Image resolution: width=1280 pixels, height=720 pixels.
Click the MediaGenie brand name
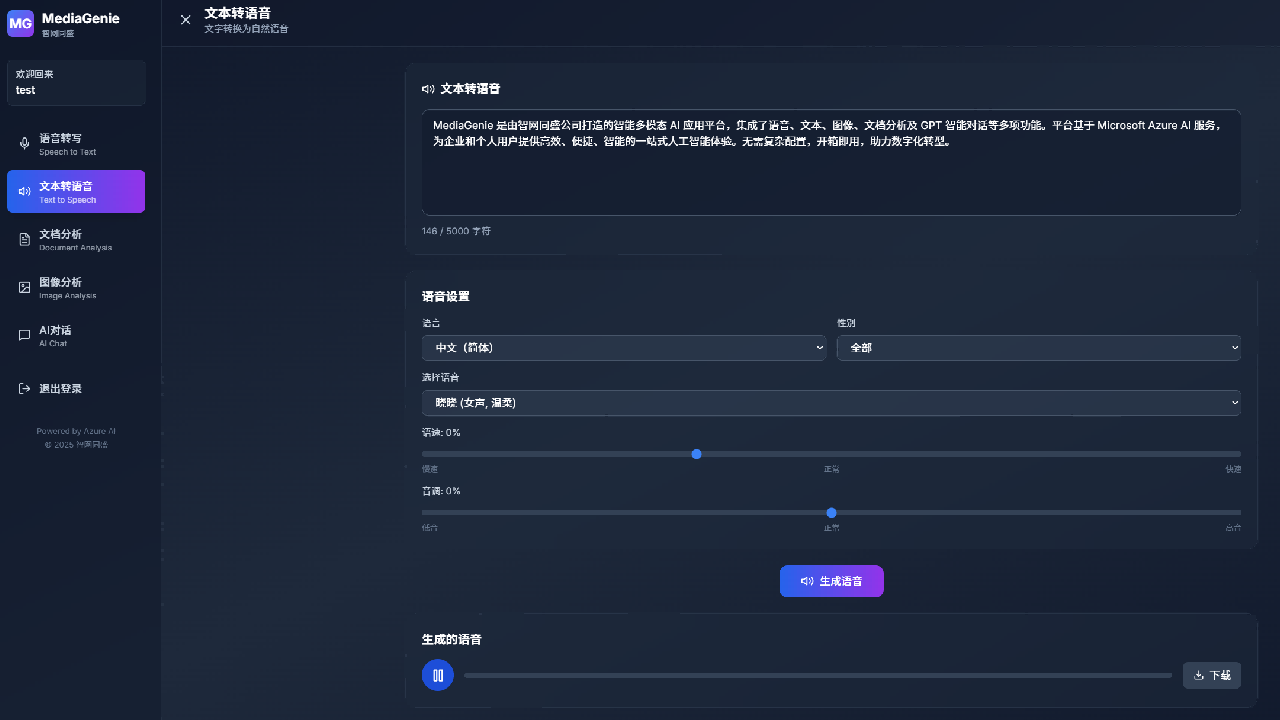tap(80, 18)
